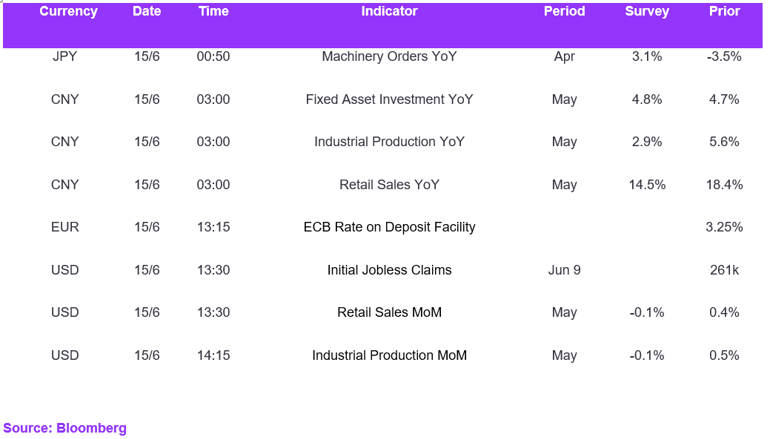
Task: Select the CNY Industrial Production YoY cell
Action: (389, 142)
